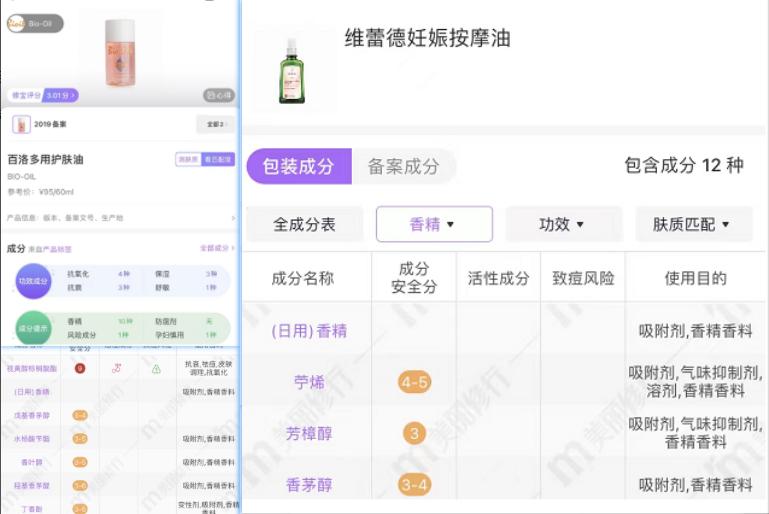Open (日用)香精 in the left ingredient list
This screenshot has width=769, height=514.
click(x=32, y=392)
